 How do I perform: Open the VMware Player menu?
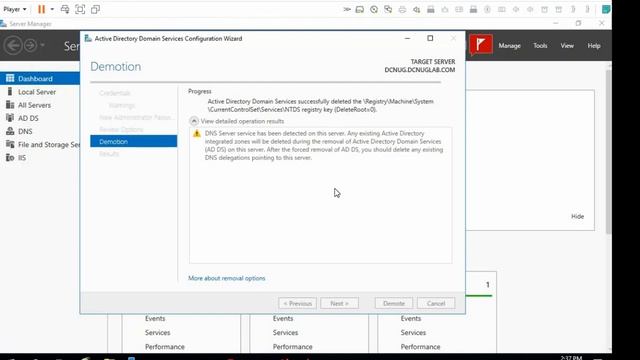point(15,9)
